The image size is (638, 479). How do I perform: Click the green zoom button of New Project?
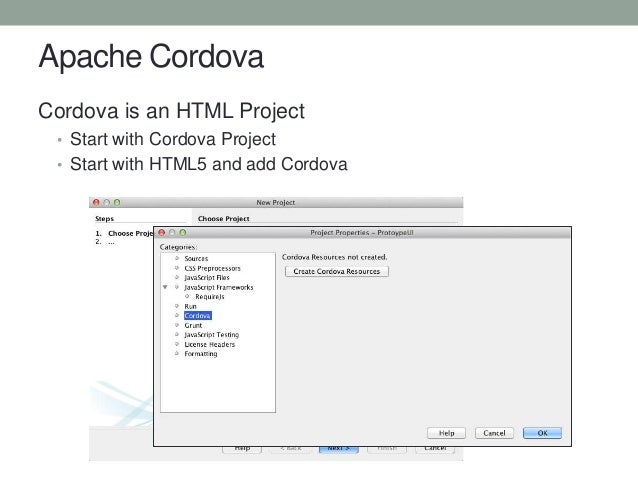[117, 202]
